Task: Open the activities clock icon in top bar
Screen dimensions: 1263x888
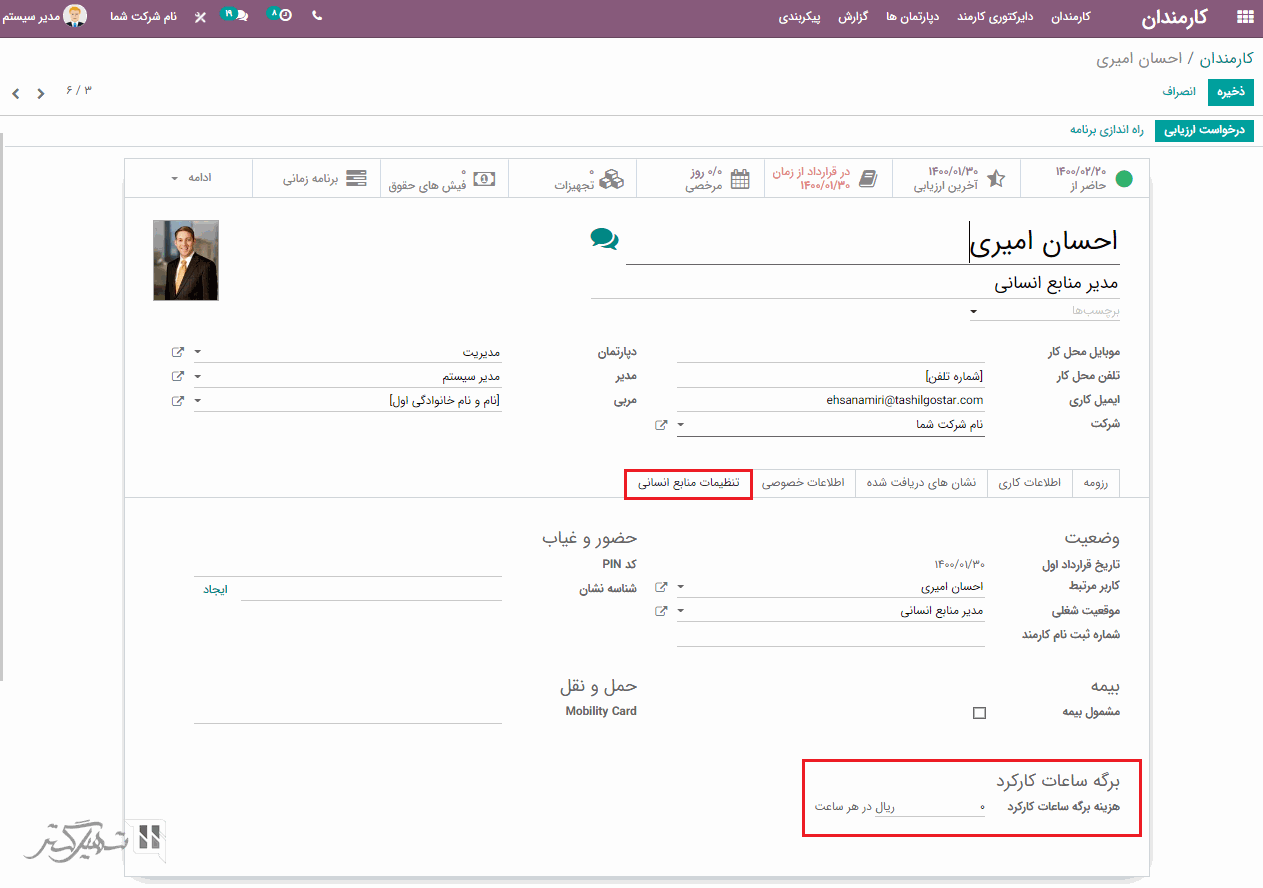Action: [281, 16]
